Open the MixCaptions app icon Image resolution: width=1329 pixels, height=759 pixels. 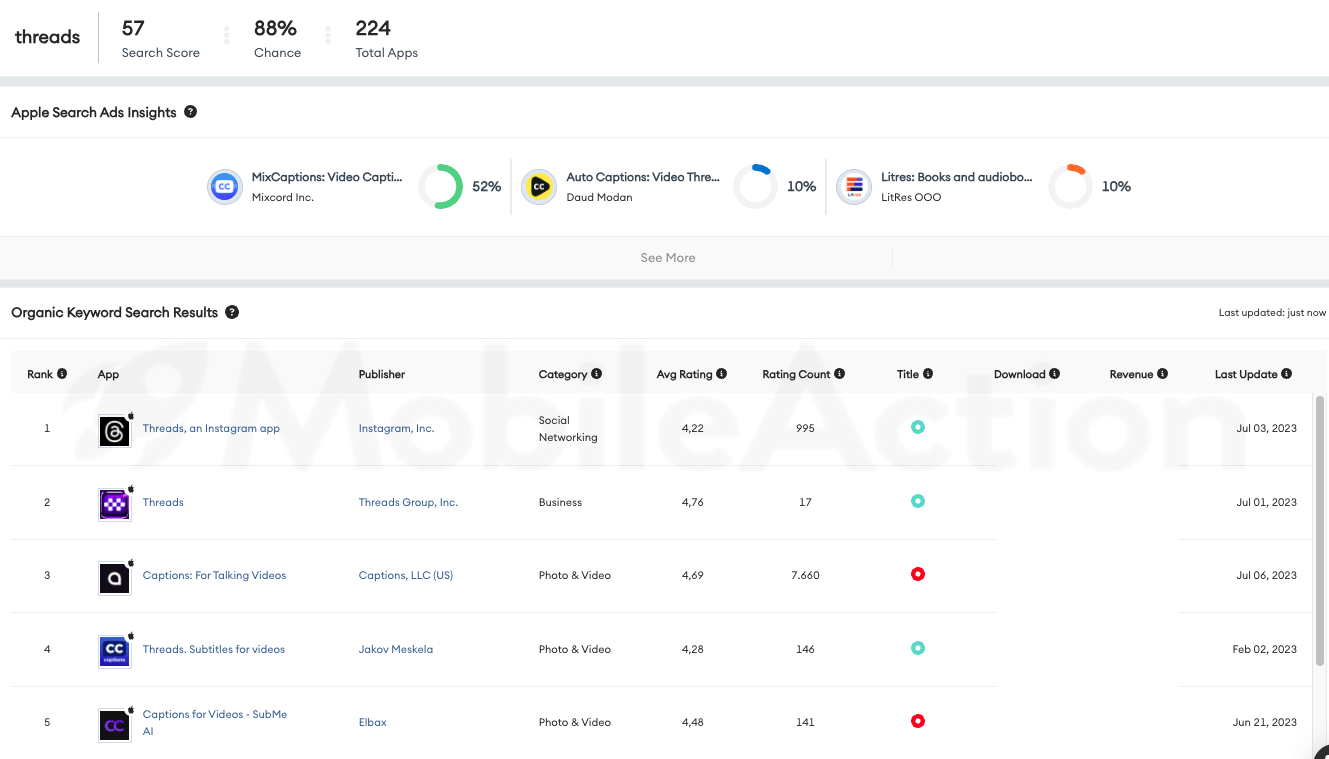click(x=225, y=187)
